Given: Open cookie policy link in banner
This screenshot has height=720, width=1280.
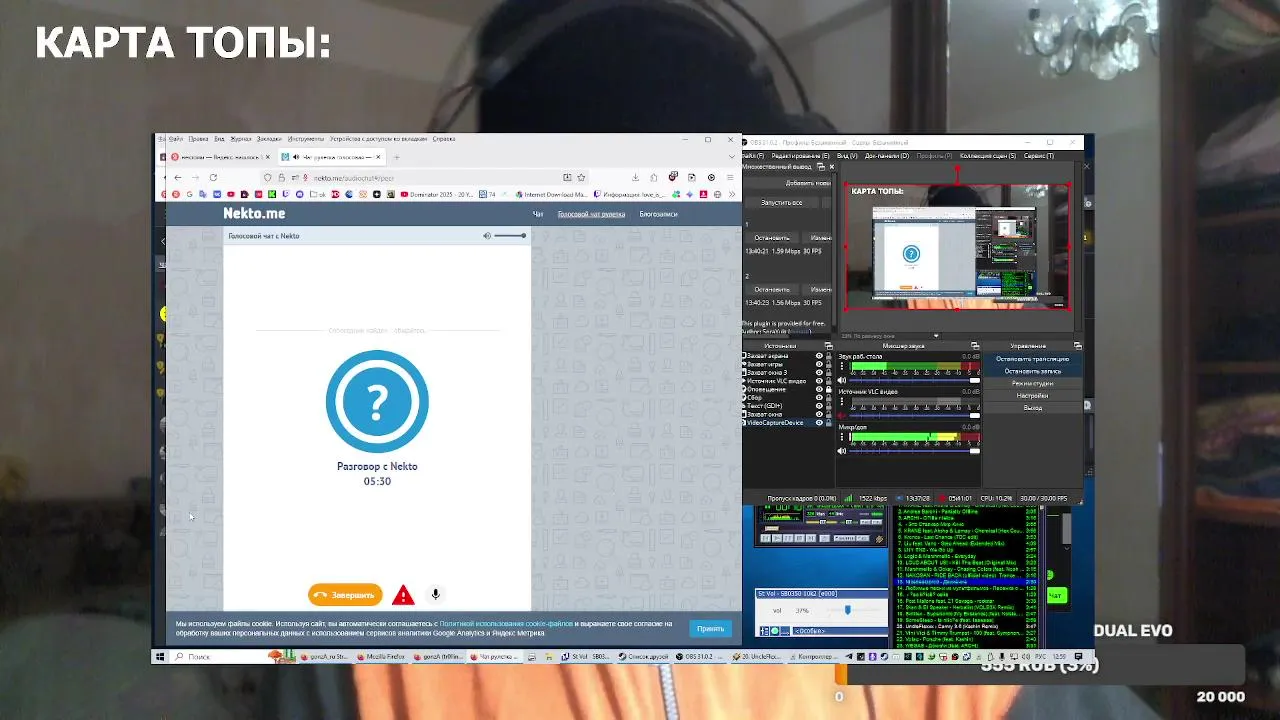Looking at the screenshot, I should click(506, 624).
